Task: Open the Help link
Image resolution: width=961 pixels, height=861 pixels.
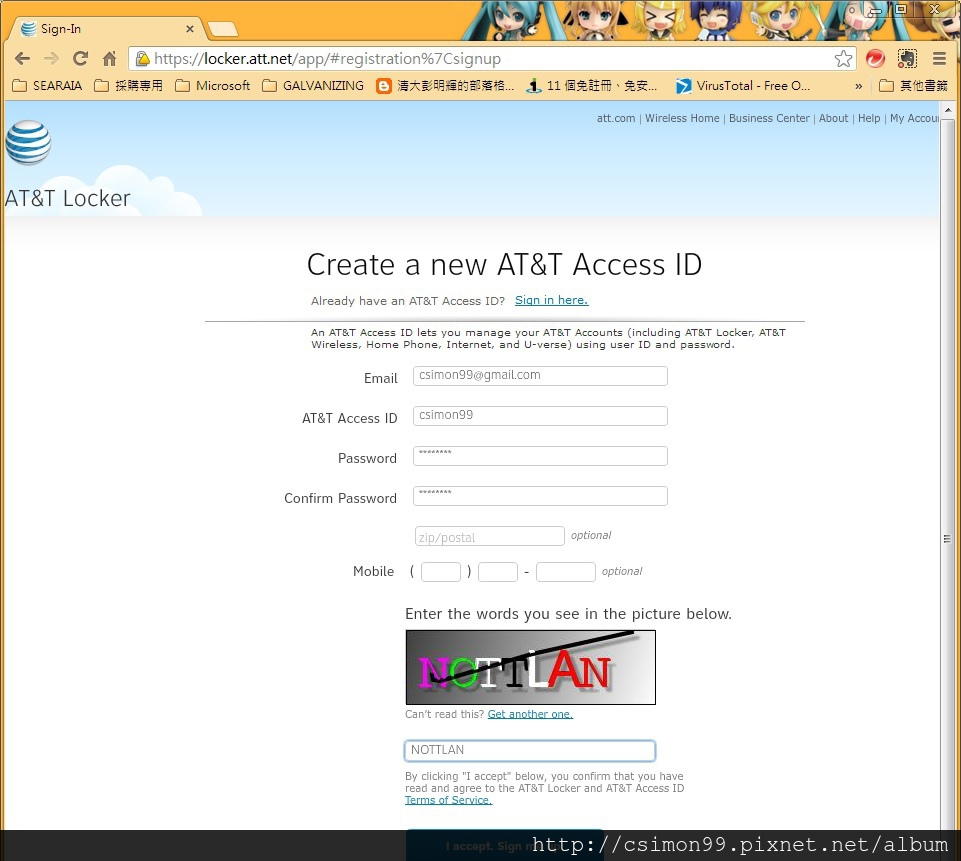Action: (869, 118)
